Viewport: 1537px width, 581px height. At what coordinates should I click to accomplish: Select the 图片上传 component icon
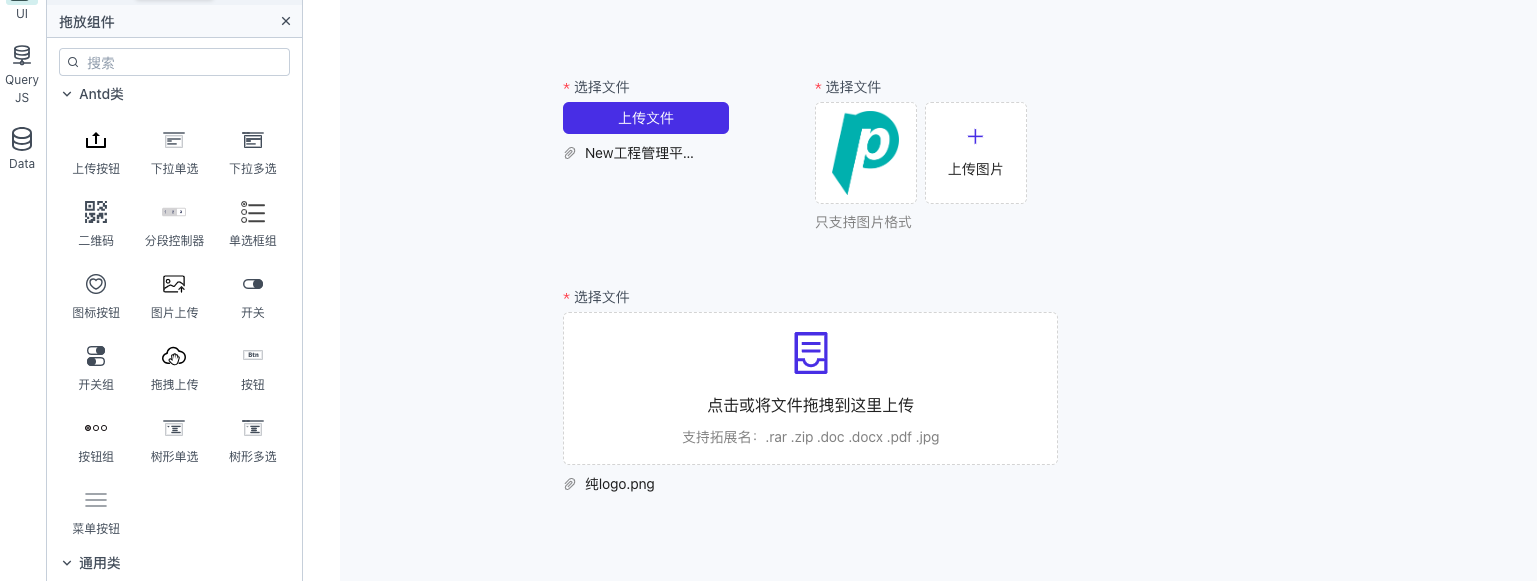pyautogui.click(x=174, y=284)
